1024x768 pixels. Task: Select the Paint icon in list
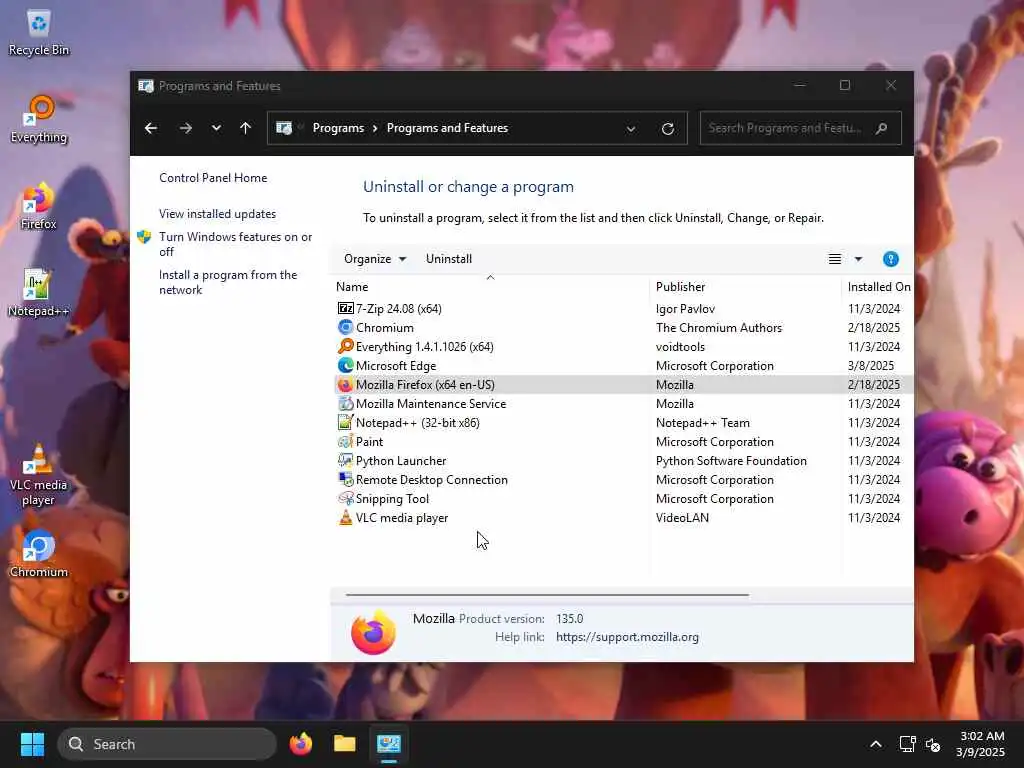tap(345, 441)
